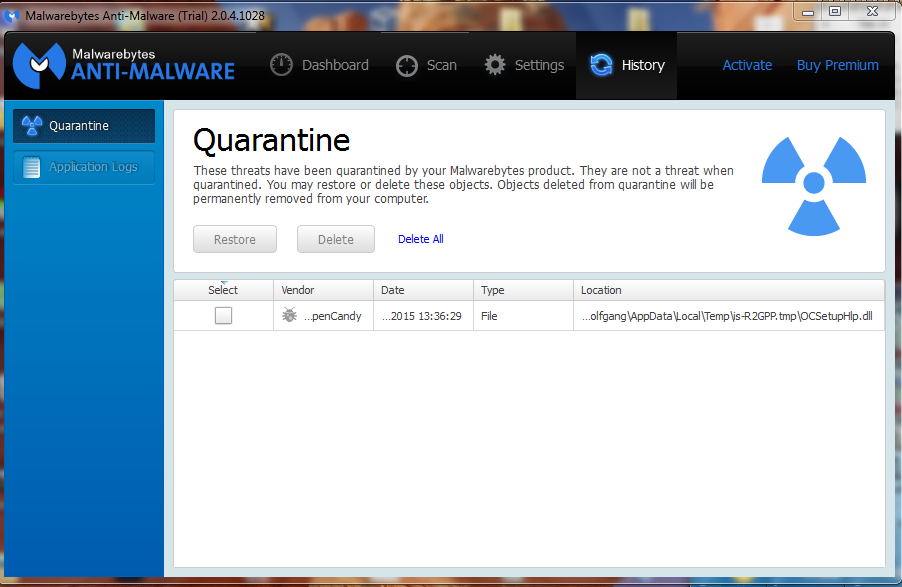Select the OCSetupHlp.dll location entry

point(727,316)
